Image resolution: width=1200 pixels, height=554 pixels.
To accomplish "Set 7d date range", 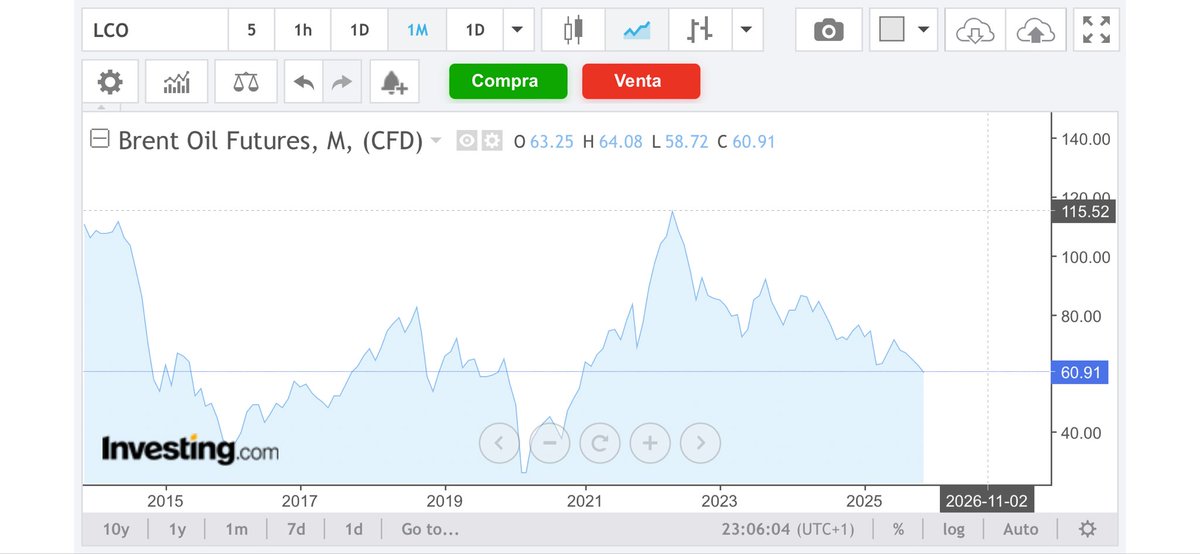I will [x=296, y=529].
